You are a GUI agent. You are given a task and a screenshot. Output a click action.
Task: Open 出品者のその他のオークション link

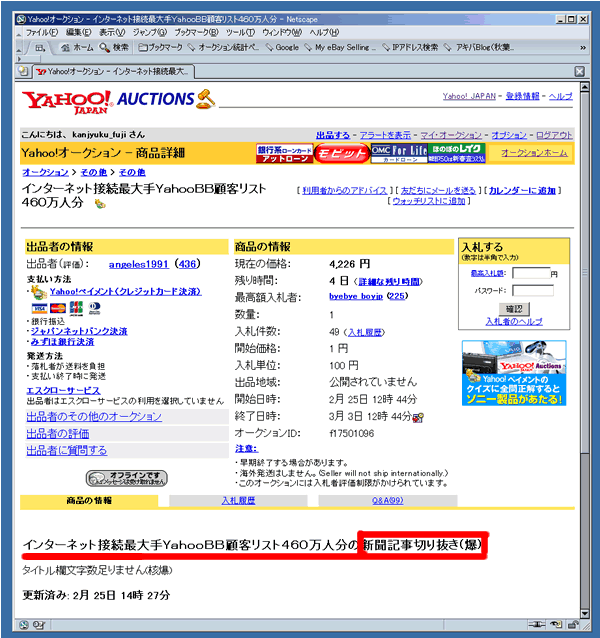pos(94,417)
